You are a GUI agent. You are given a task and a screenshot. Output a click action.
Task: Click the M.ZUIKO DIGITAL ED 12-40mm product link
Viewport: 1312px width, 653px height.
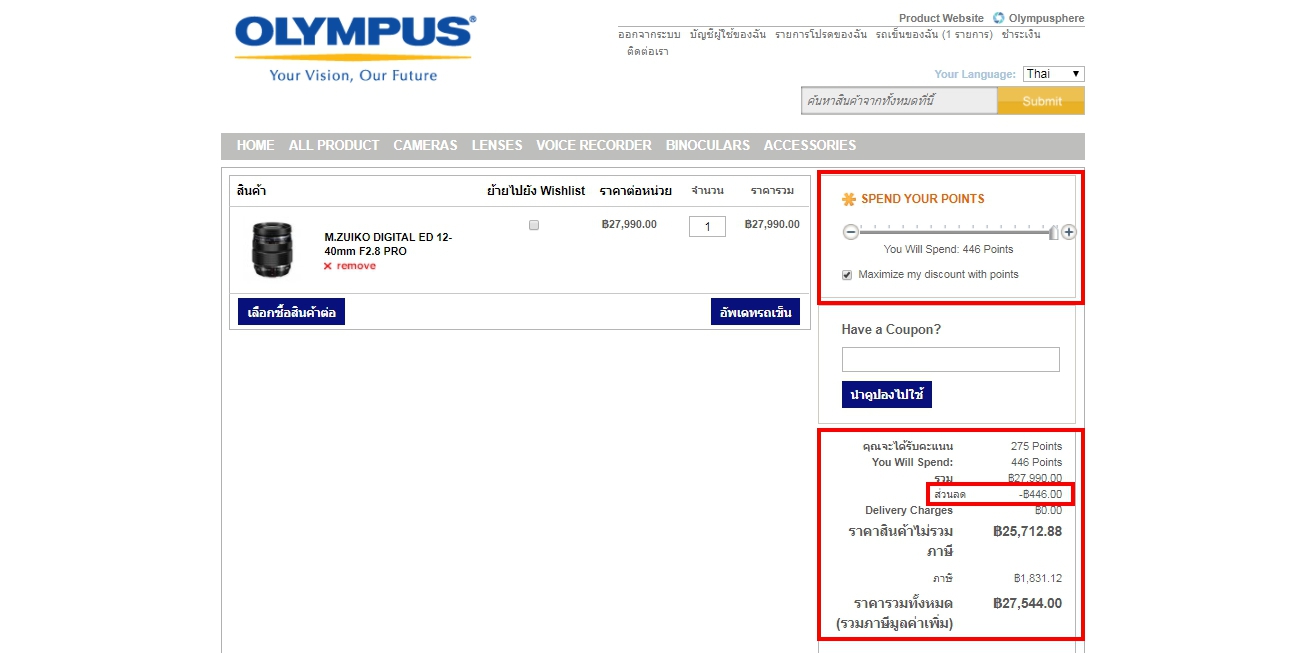tap(388, 244)
